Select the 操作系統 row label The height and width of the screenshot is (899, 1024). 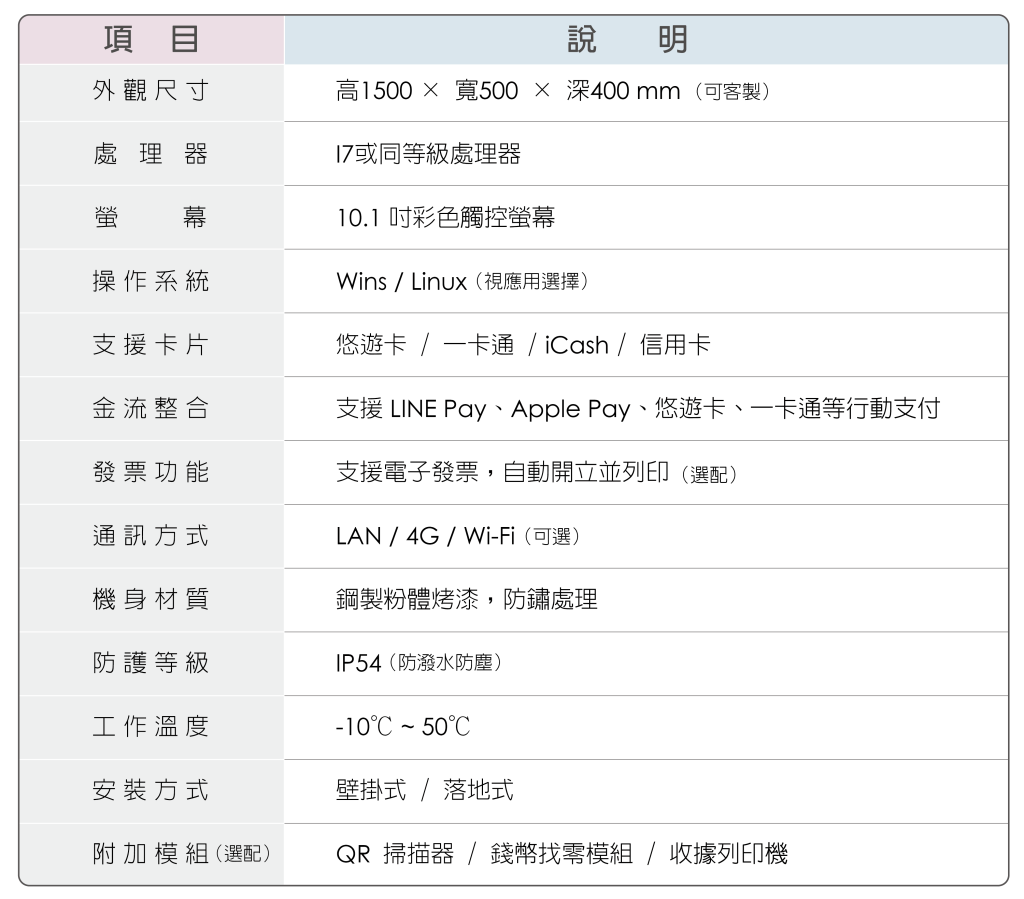[151, 282]
